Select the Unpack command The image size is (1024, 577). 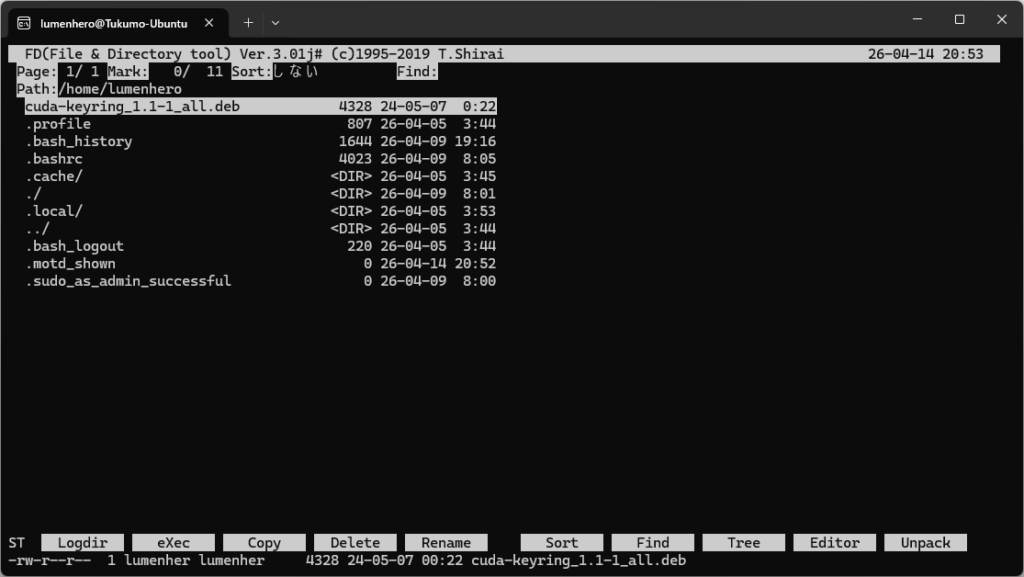[925, 543]
